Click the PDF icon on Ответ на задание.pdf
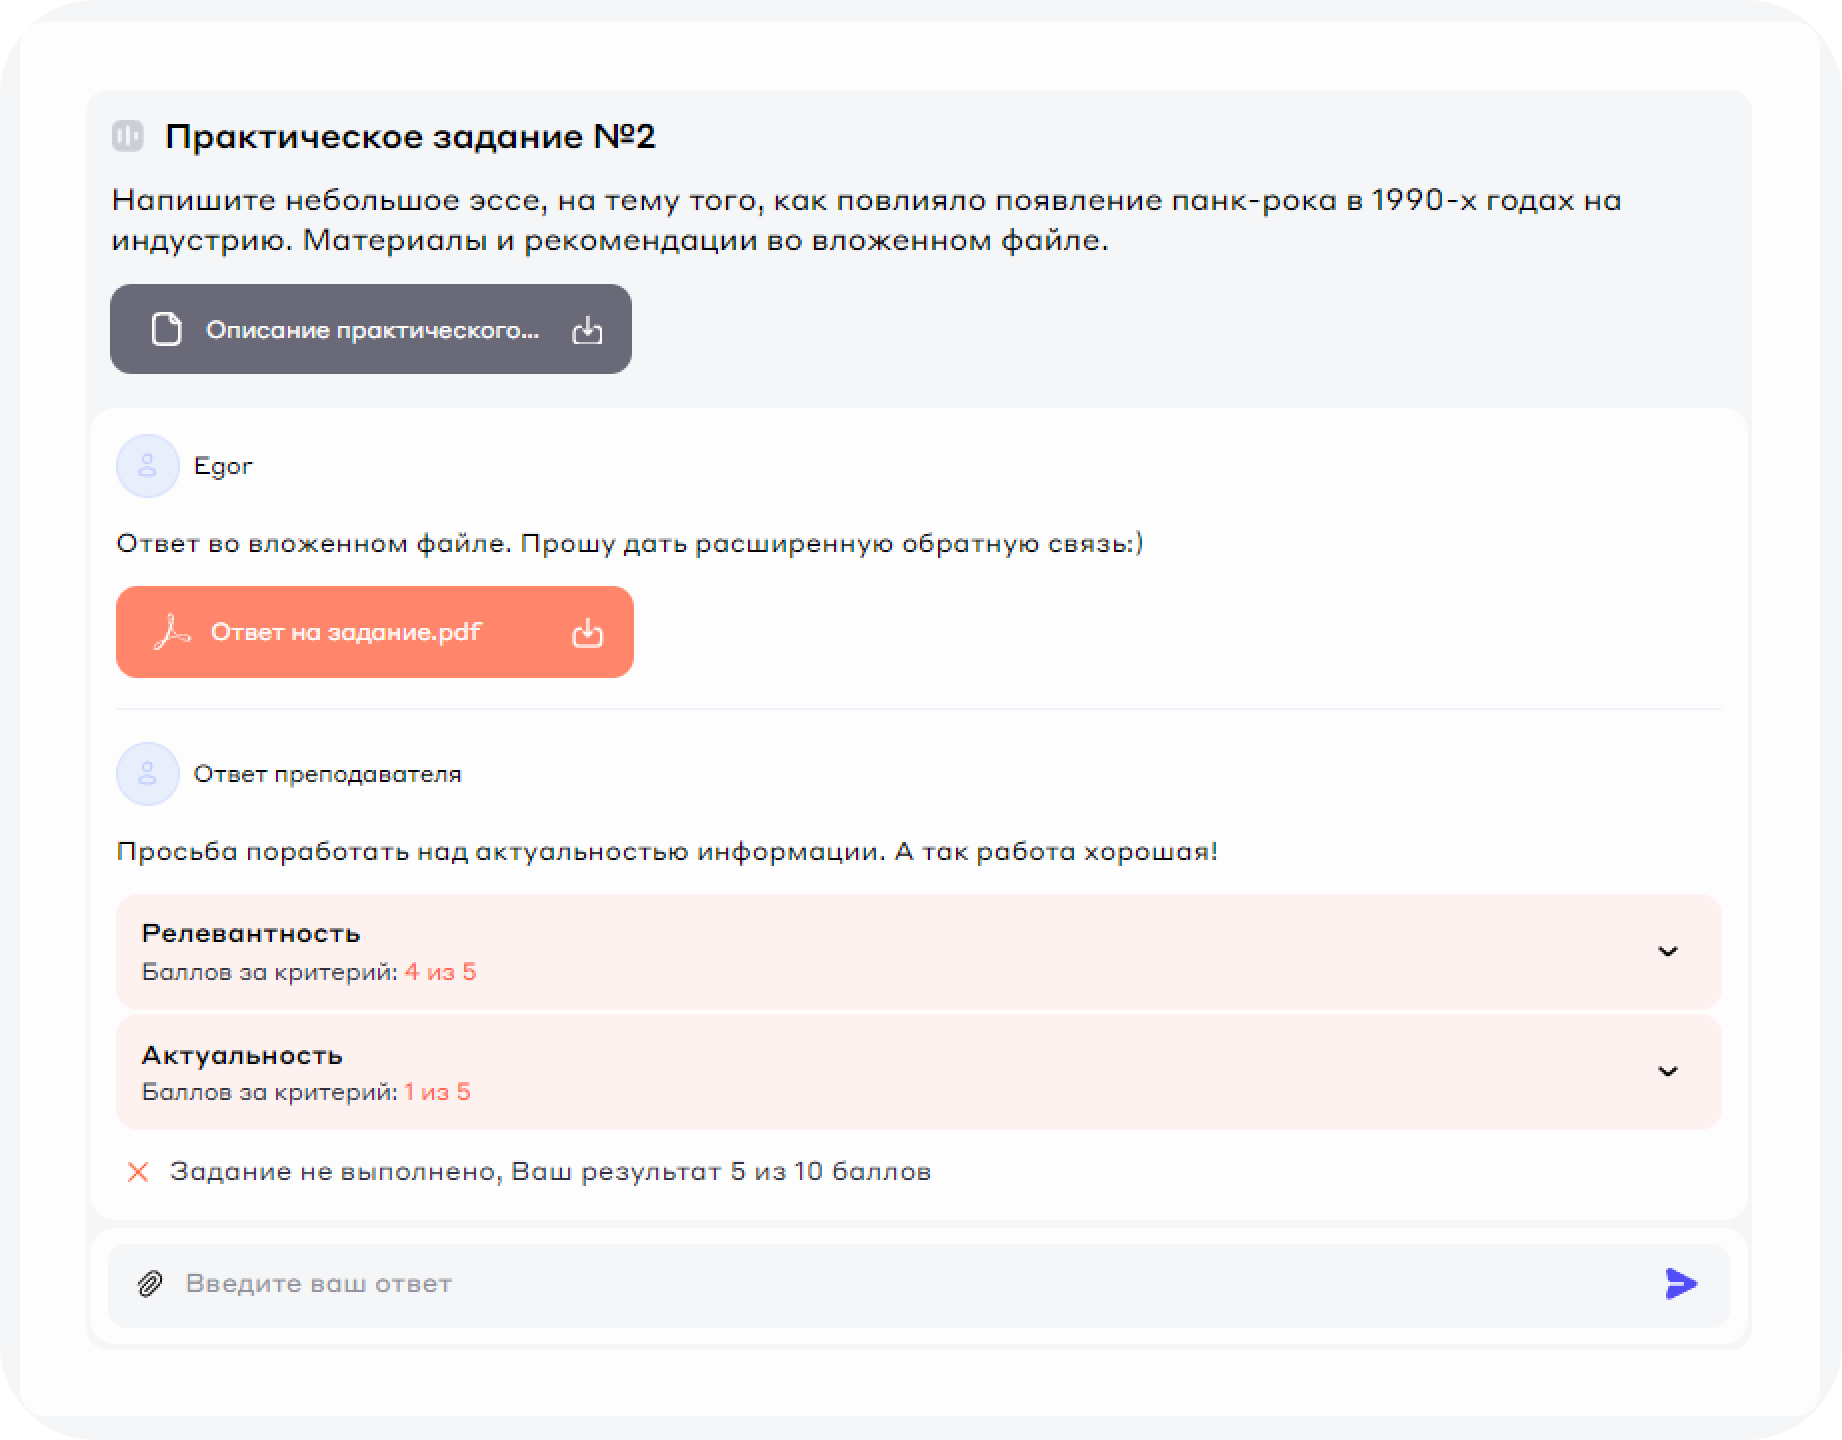 [x=172, y=632]
